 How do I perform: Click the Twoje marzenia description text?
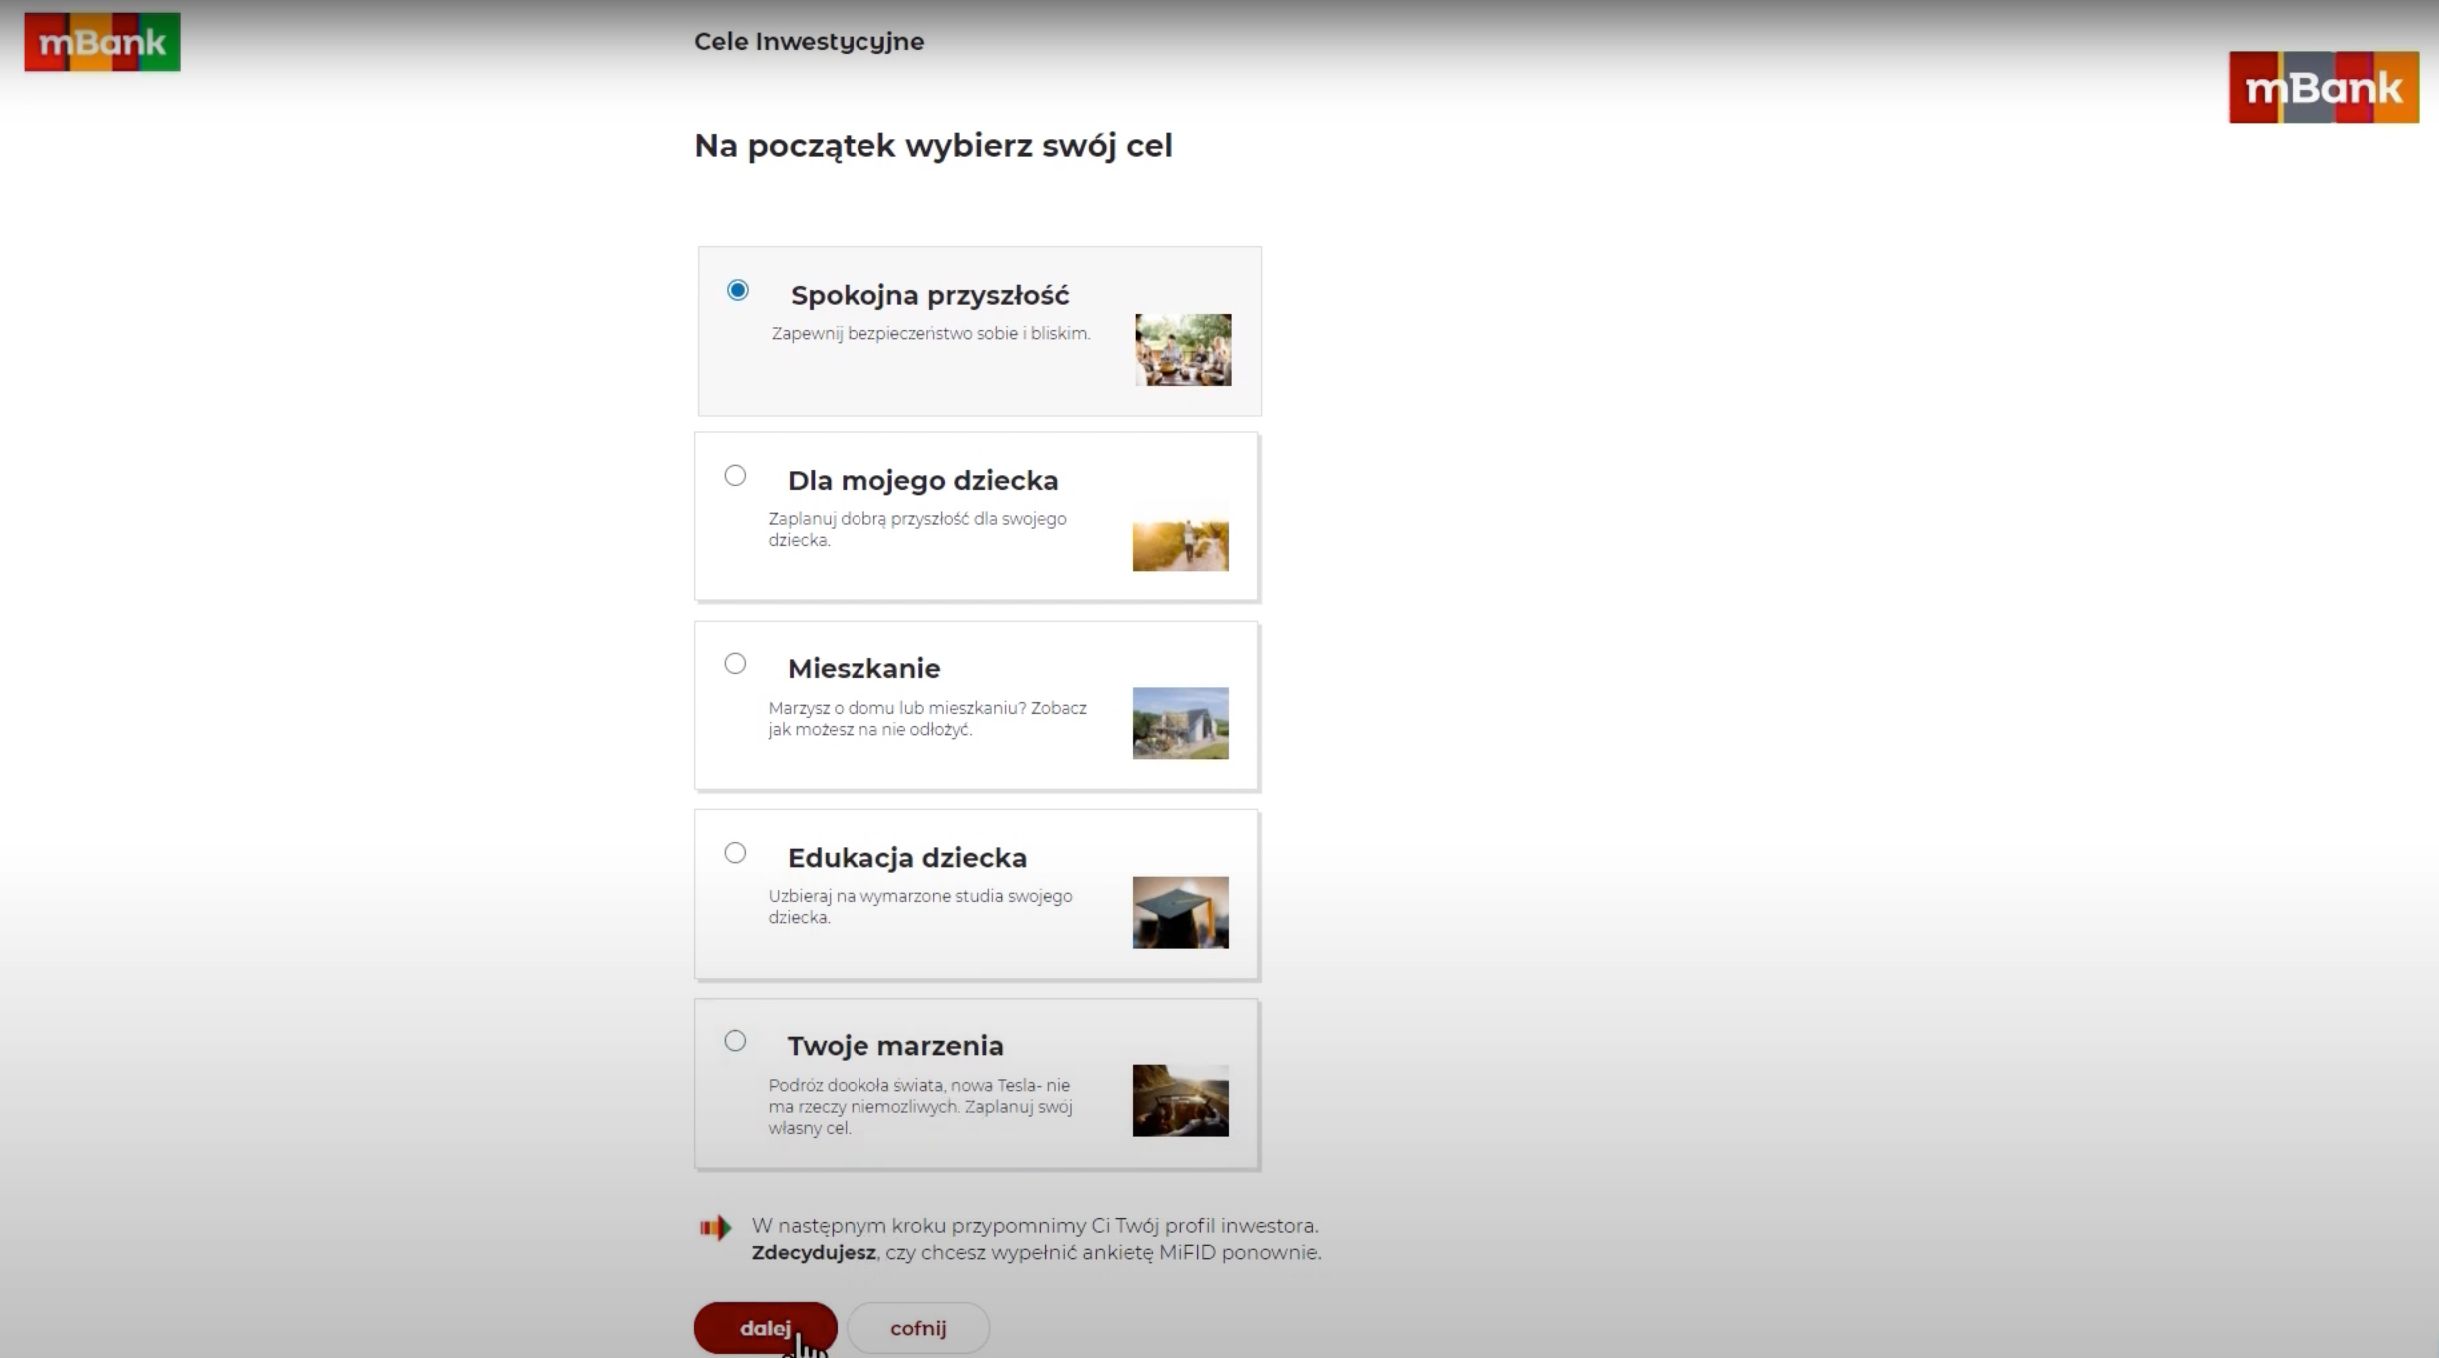(920, 1106)
